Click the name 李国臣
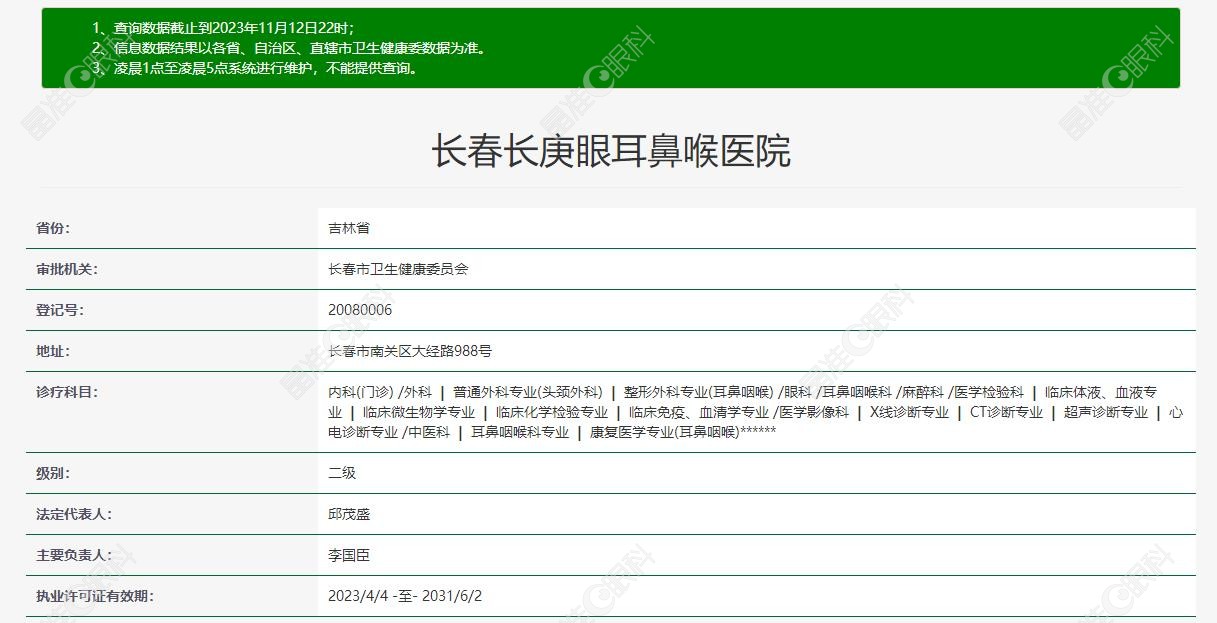1217x623 pixels. pos(349,555)
